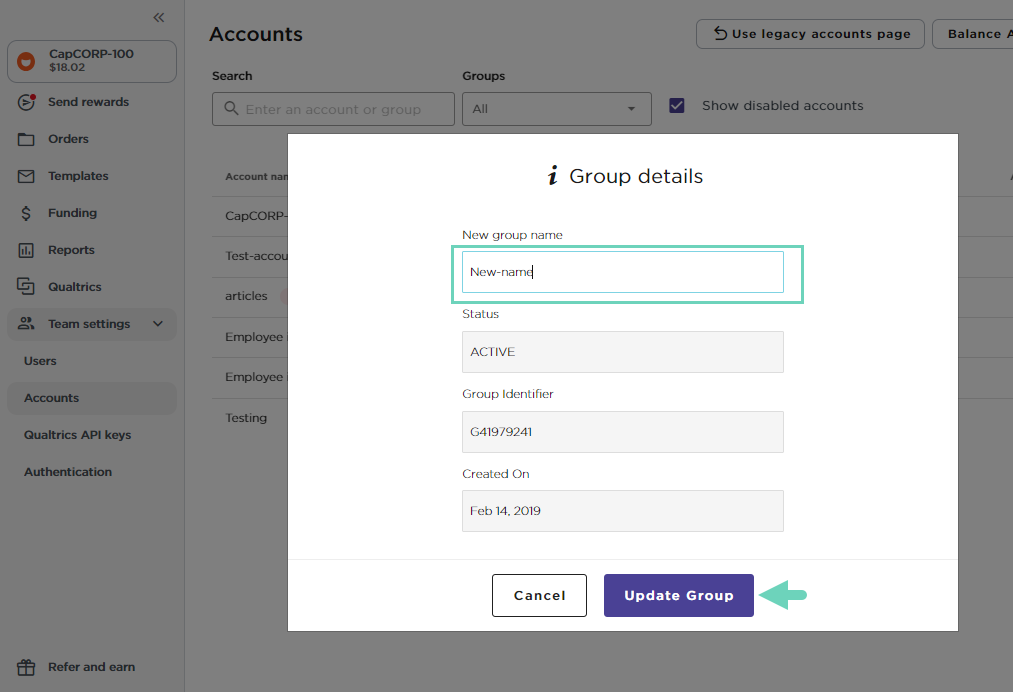
Task: Click the Templates envelope icon
Action: (x=27, y=176)
